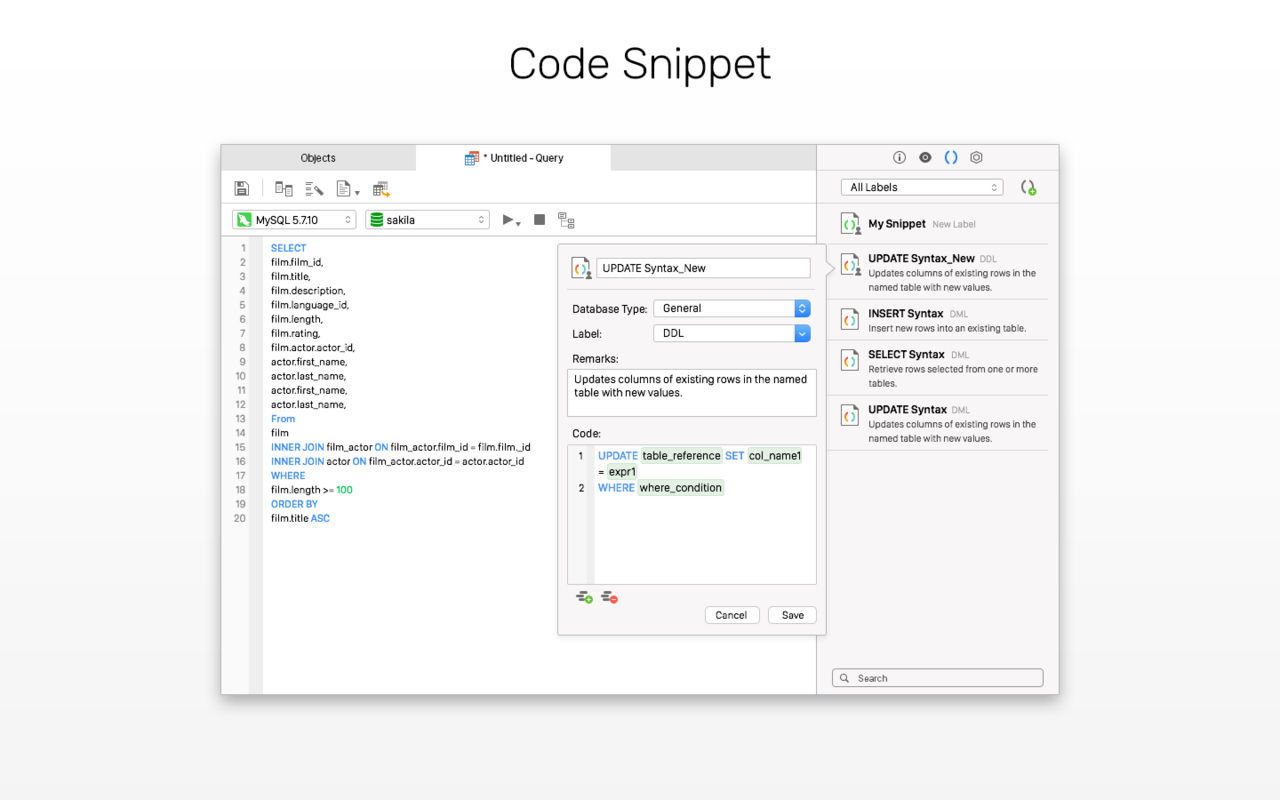
Task: Click the Save query disk icon
Action: click(x=241, y=188)
